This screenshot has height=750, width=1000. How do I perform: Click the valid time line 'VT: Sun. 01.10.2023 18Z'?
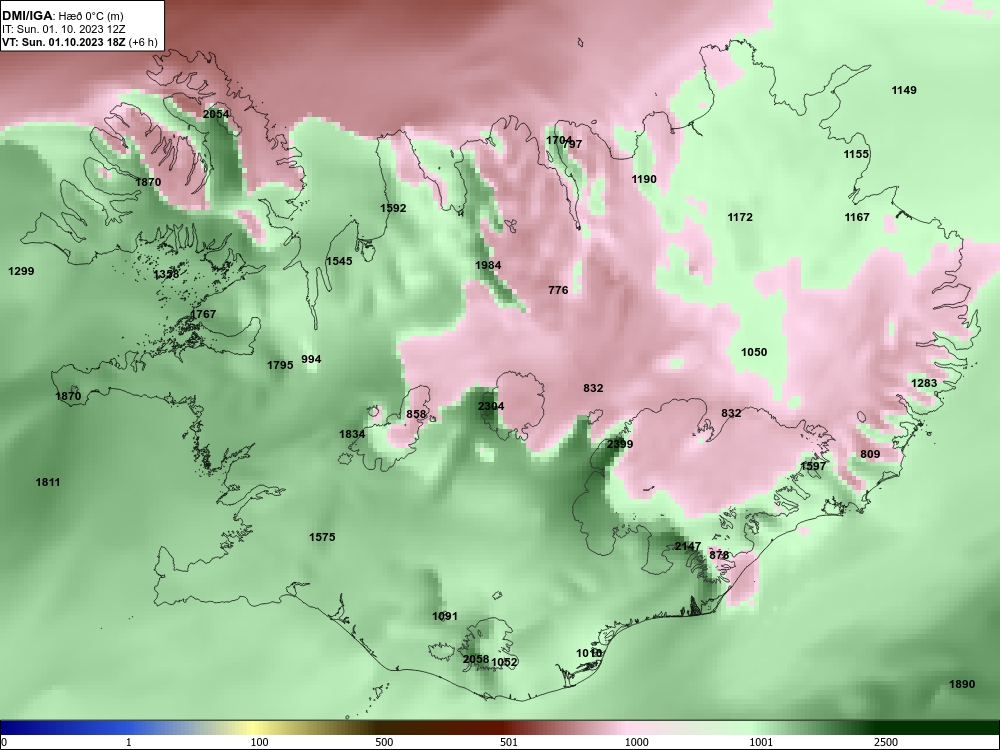(x=64, y=42)
